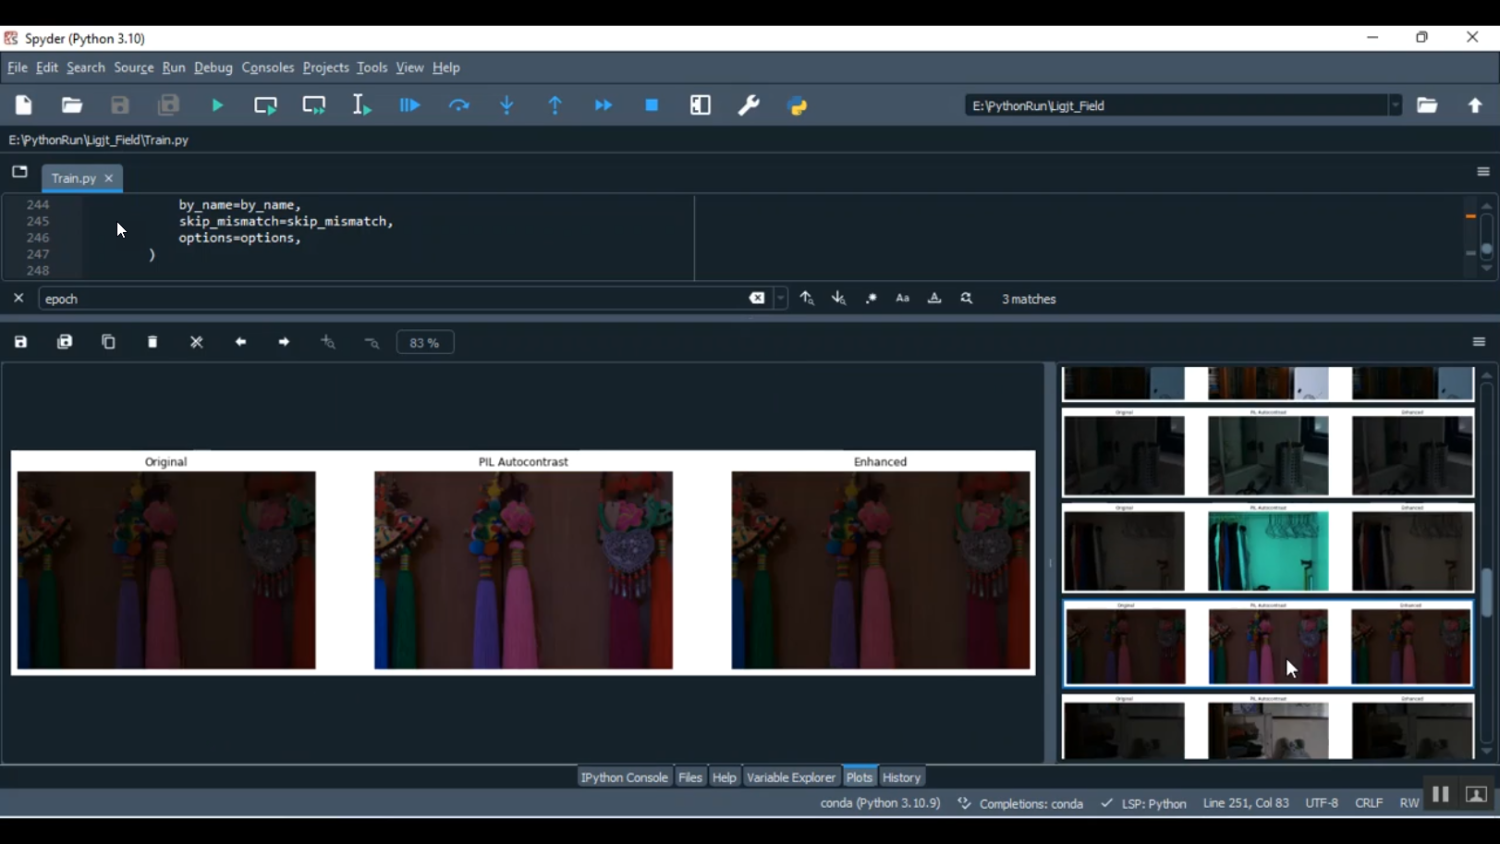
Task: Open the PYTHONPATH manager Python icon
Action: pos(797,106)
